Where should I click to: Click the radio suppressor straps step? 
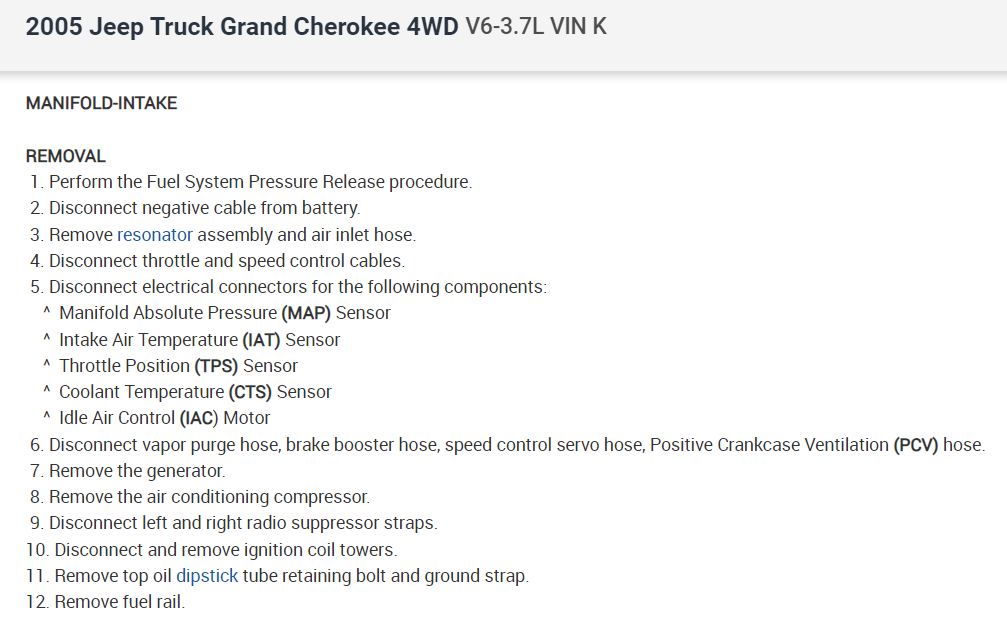(x=243, y=523)
